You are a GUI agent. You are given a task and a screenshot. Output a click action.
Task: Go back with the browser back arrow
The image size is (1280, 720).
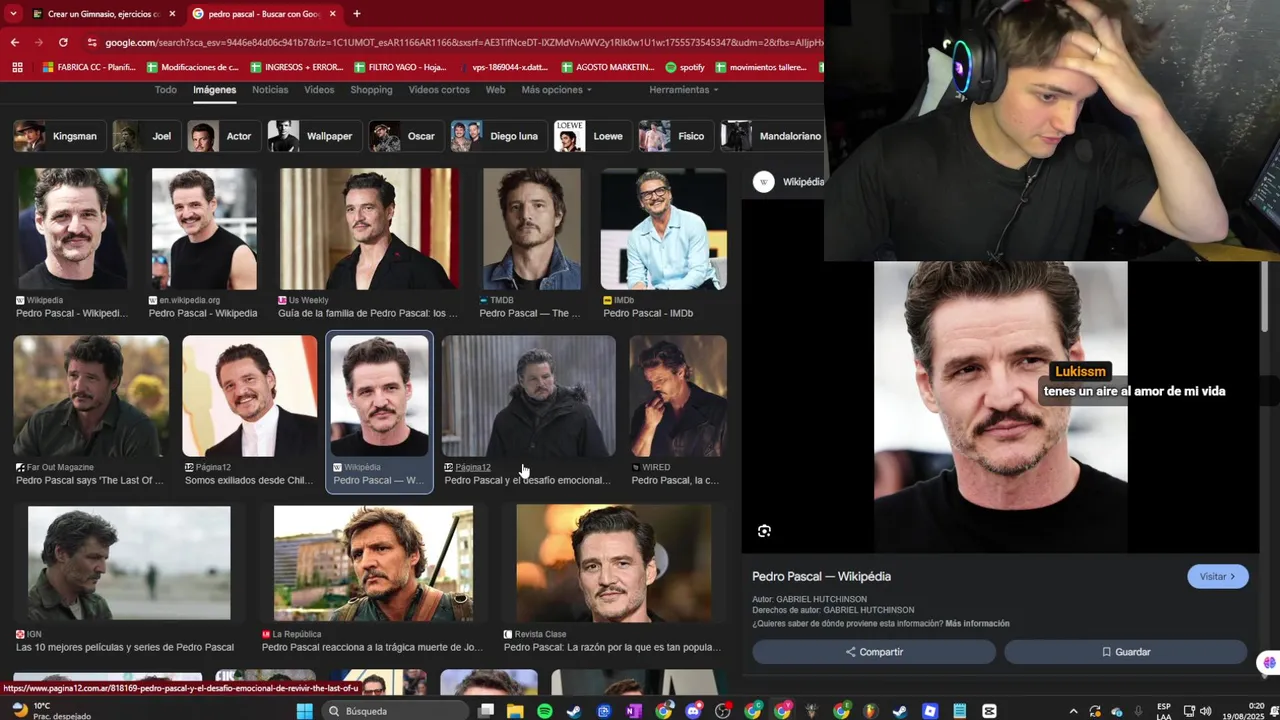tap(14, 42)
